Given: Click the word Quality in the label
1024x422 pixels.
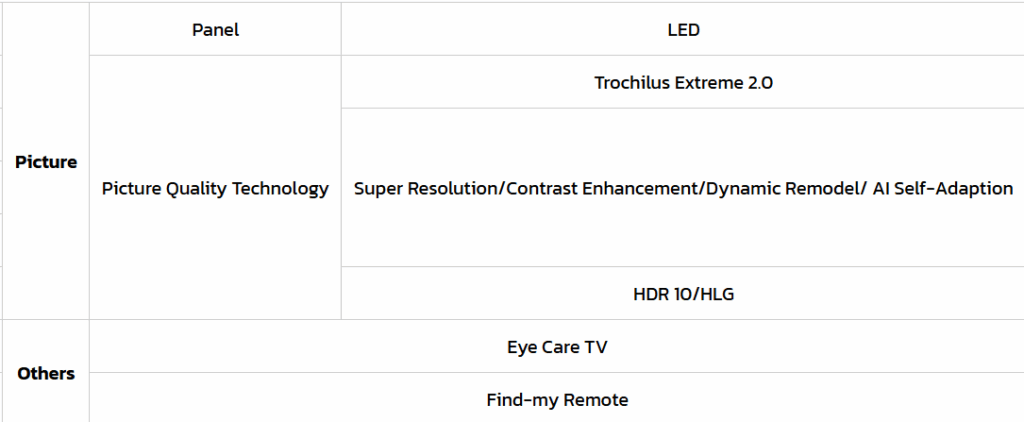Looking at the screenshot, I should (197, 188).
